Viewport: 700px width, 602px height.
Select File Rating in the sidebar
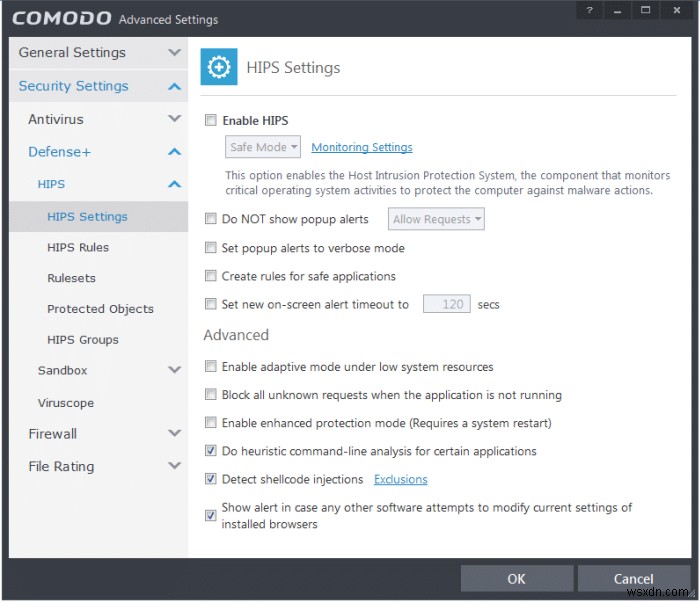coord(62,466)
